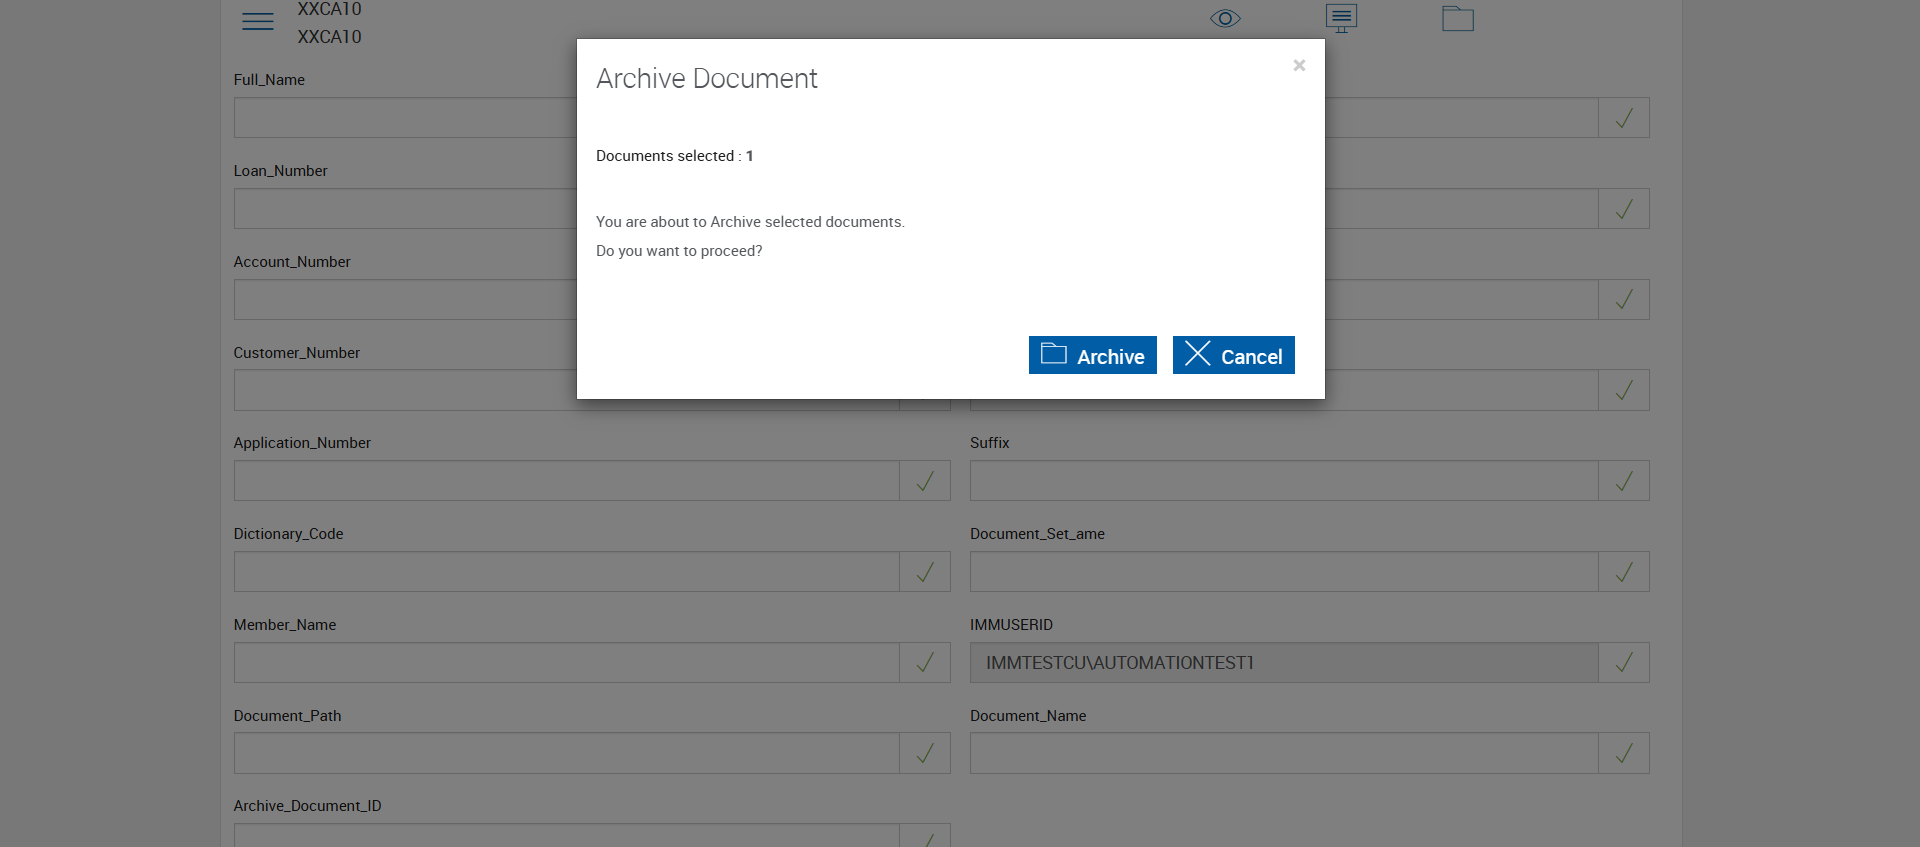Close the Archive Document dialog with ×
Image resolution: width=1920 pixels, height=847 pixels.
tap(1299, 65)
